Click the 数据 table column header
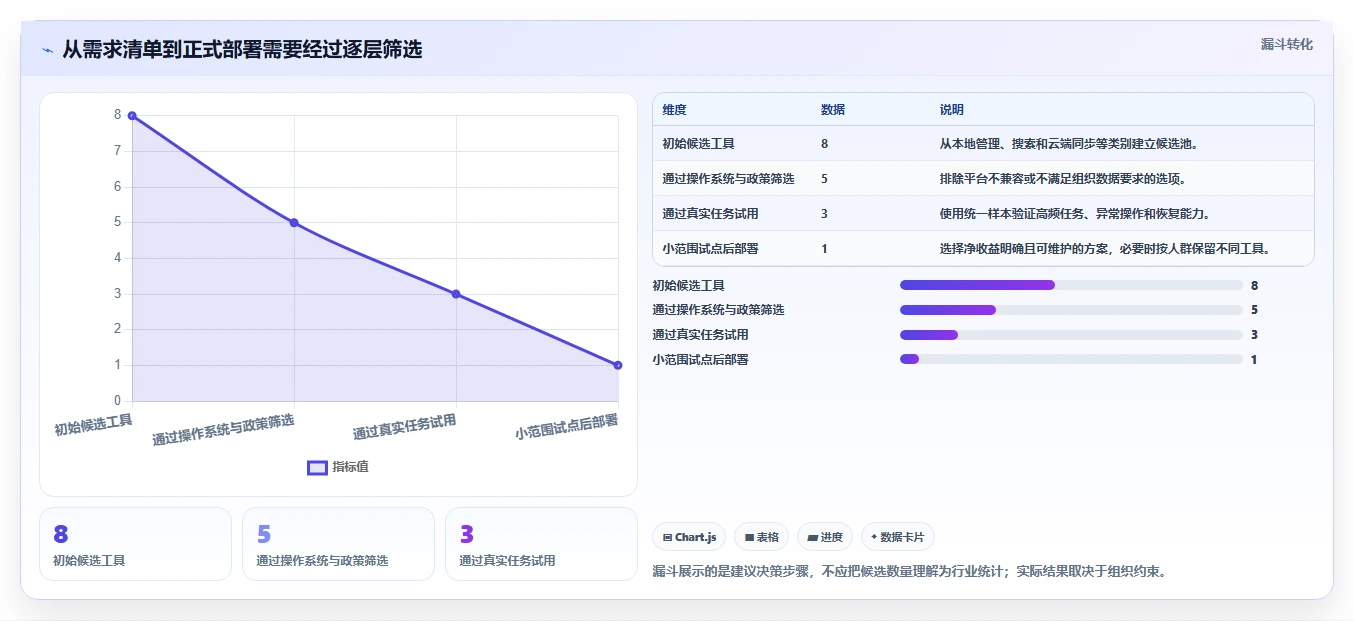Viewport: 1354px width, 621px height. click(833, 110)
